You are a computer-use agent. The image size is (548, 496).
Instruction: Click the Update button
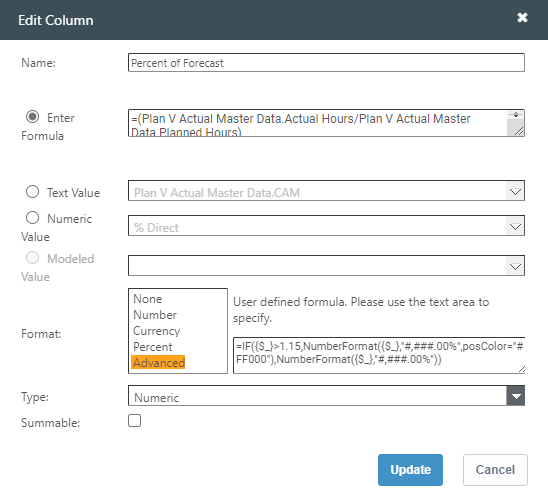click(x=410, y=470)
